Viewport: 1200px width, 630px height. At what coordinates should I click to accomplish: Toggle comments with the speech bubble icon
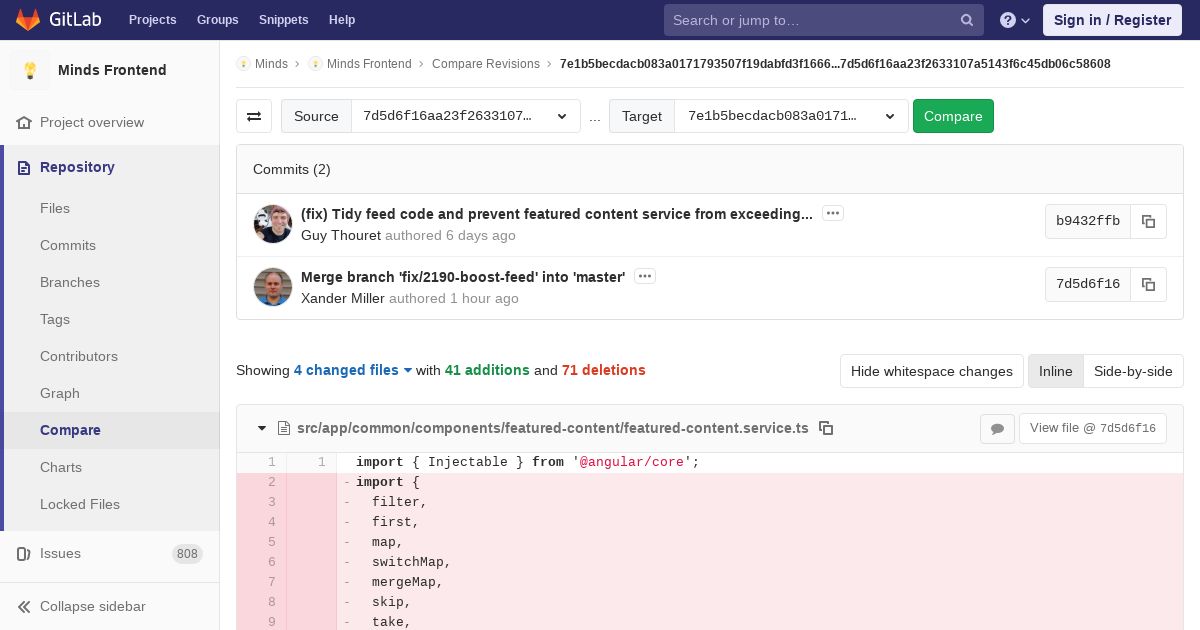coord(997,429)
